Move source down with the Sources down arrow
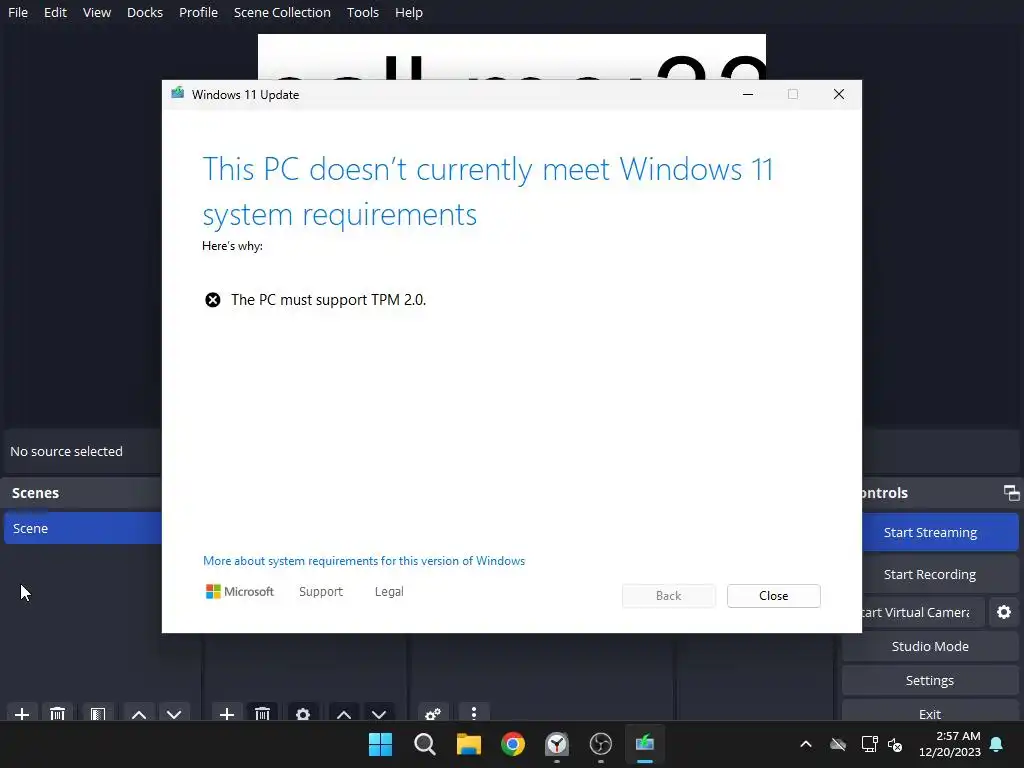The height and width of the screenshot is (768, 1024). point(379,714)
